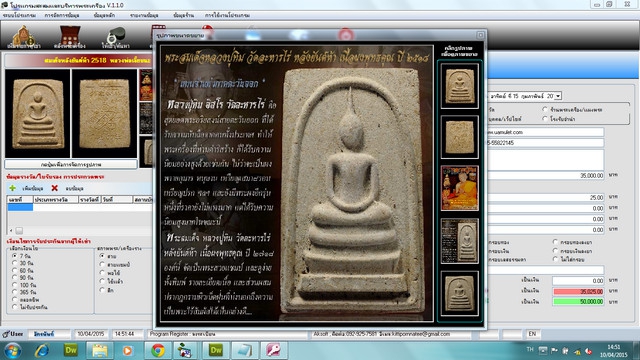Select the 100 วัน warranty option
The image size is (640, 360).
[x=15, y=285]
